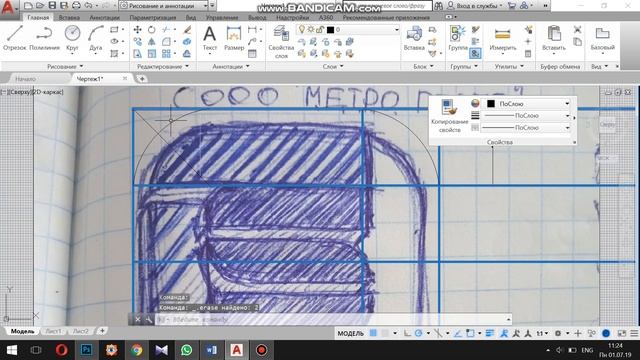Click Plot print icon in quick access toolbar
Image resolution: width=640 pixels, height=360 pixels.
(76, 5)
